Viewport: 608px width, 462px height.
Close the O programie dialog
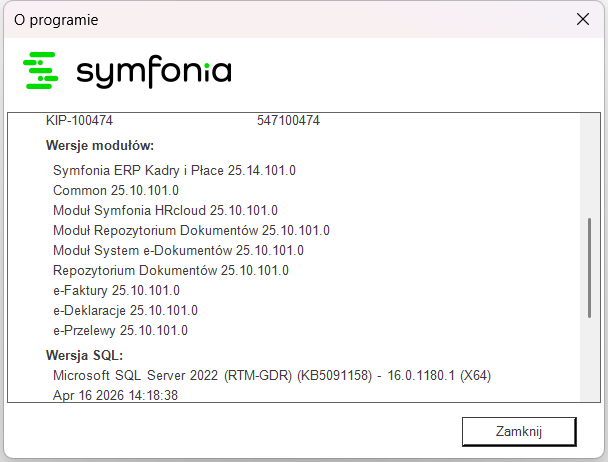(582, 19)
